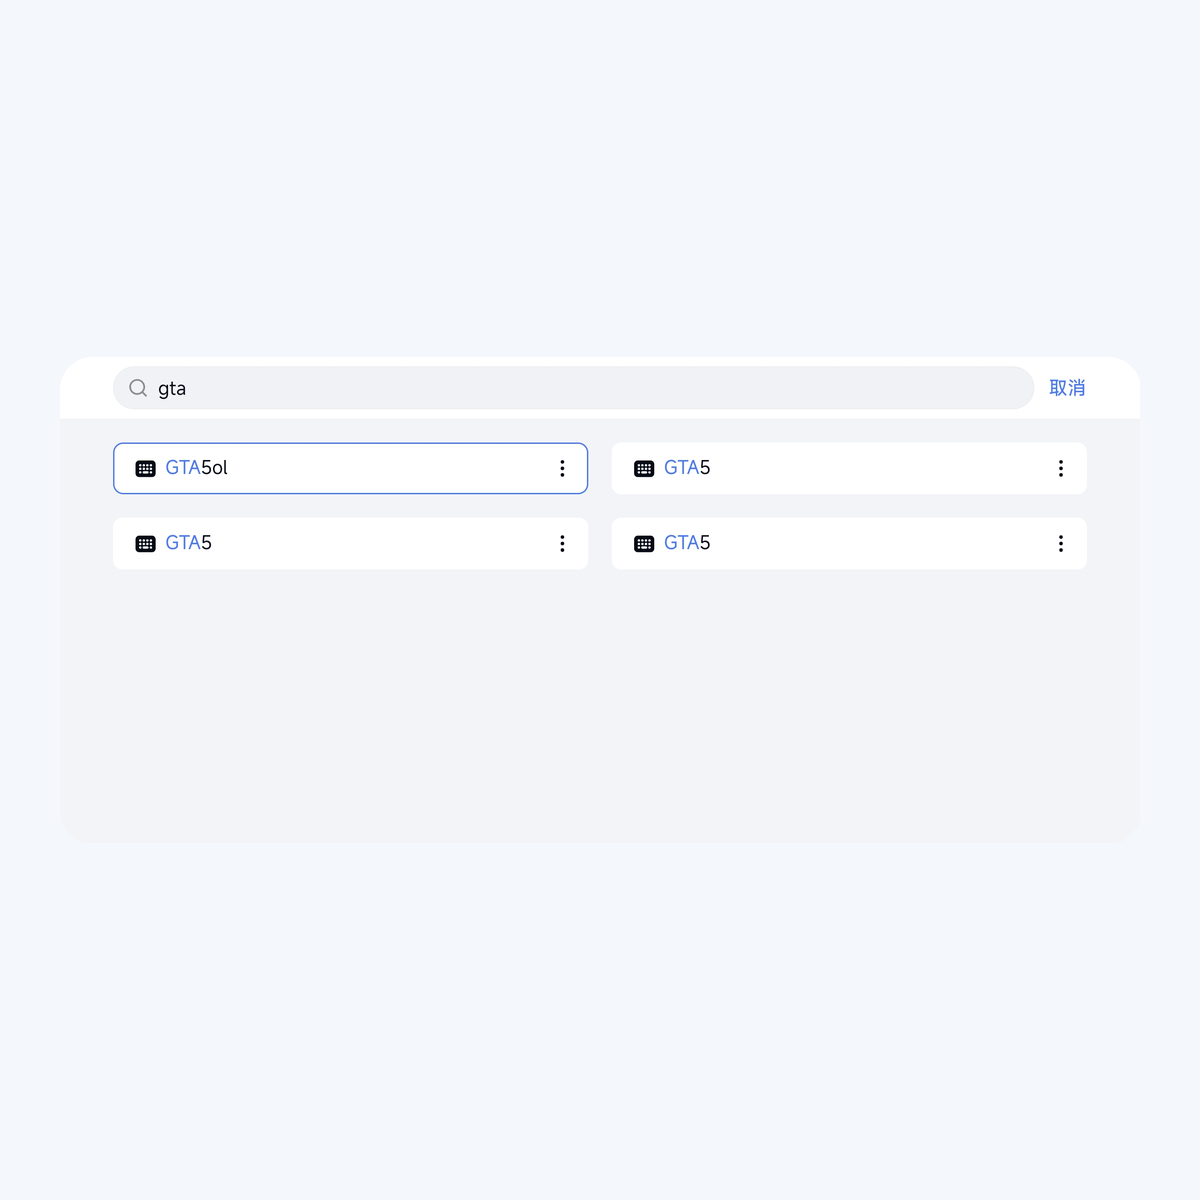
Task: Select the top-right GTA5 result name
Action: click(687, 468)
